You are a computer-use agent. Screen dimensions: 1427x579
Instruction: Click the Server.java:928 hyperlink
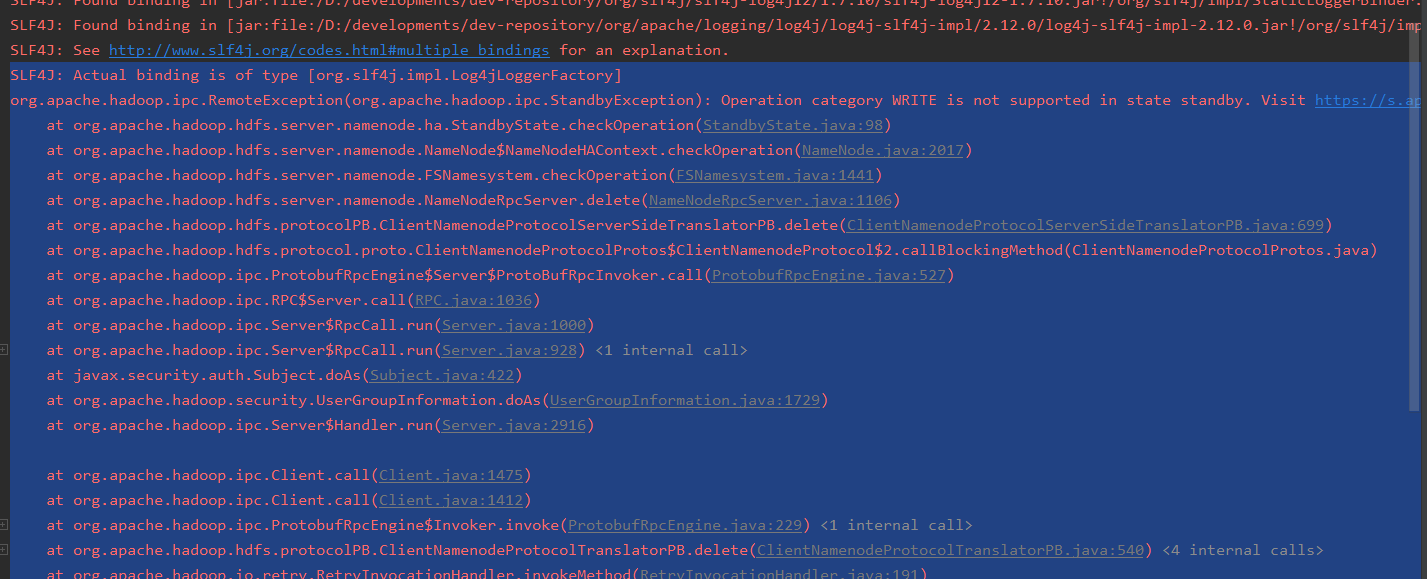point(509,350)
